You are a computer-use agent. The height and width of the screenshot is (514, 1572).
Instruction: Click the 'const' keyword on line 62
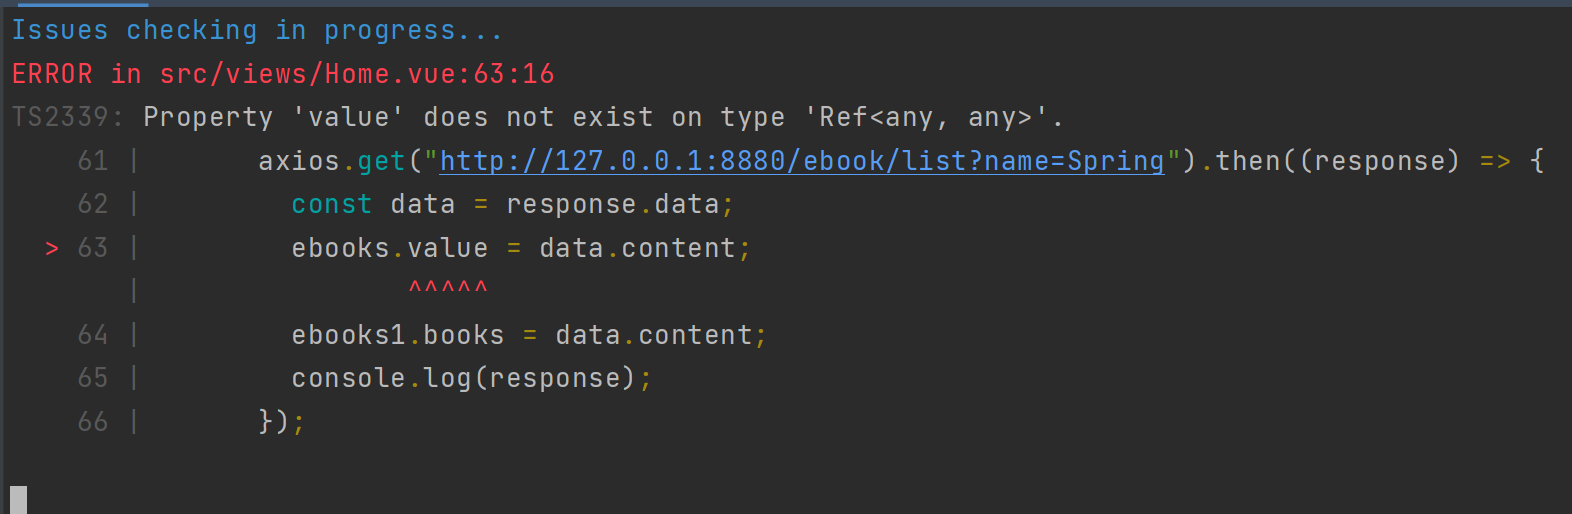point(332,204)
